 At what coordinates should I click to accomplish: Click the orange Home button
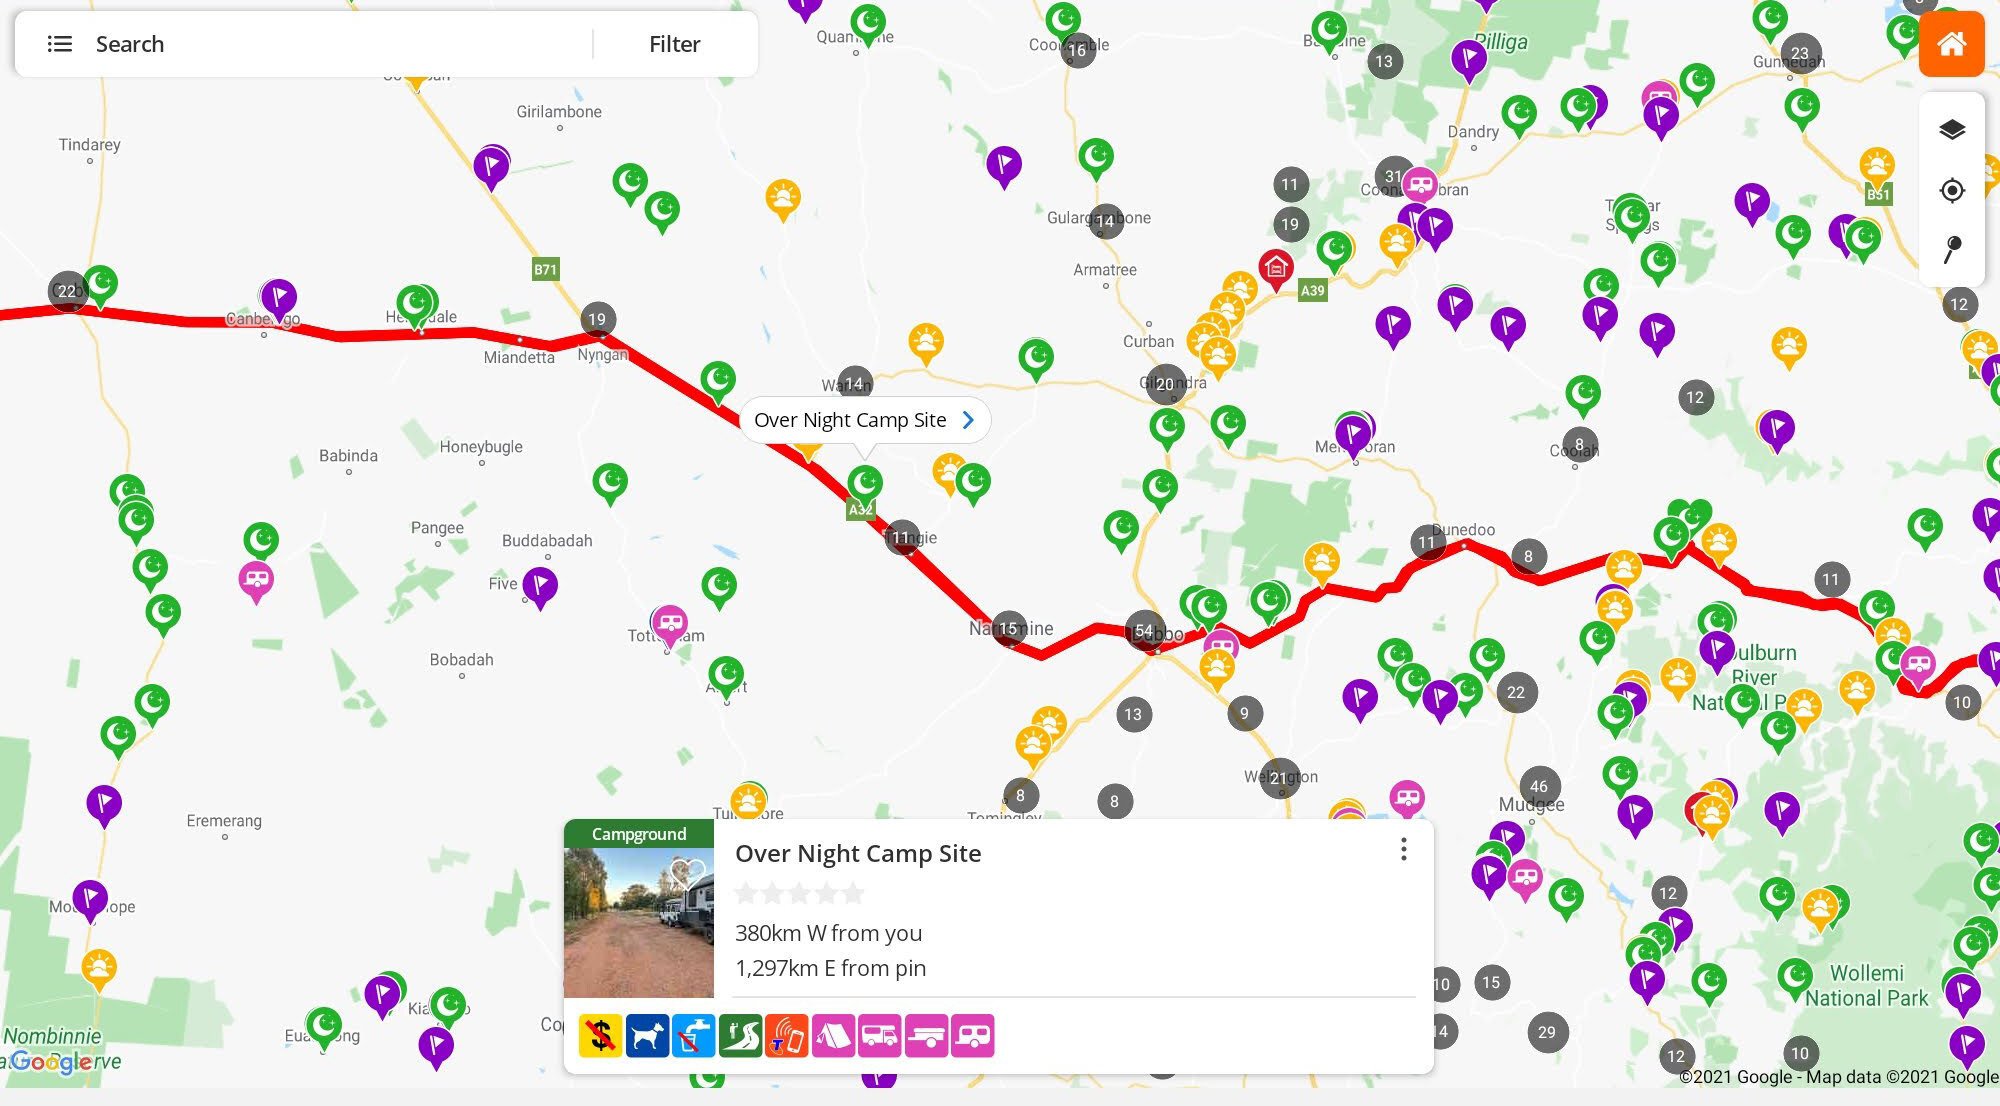(1951, 44)
